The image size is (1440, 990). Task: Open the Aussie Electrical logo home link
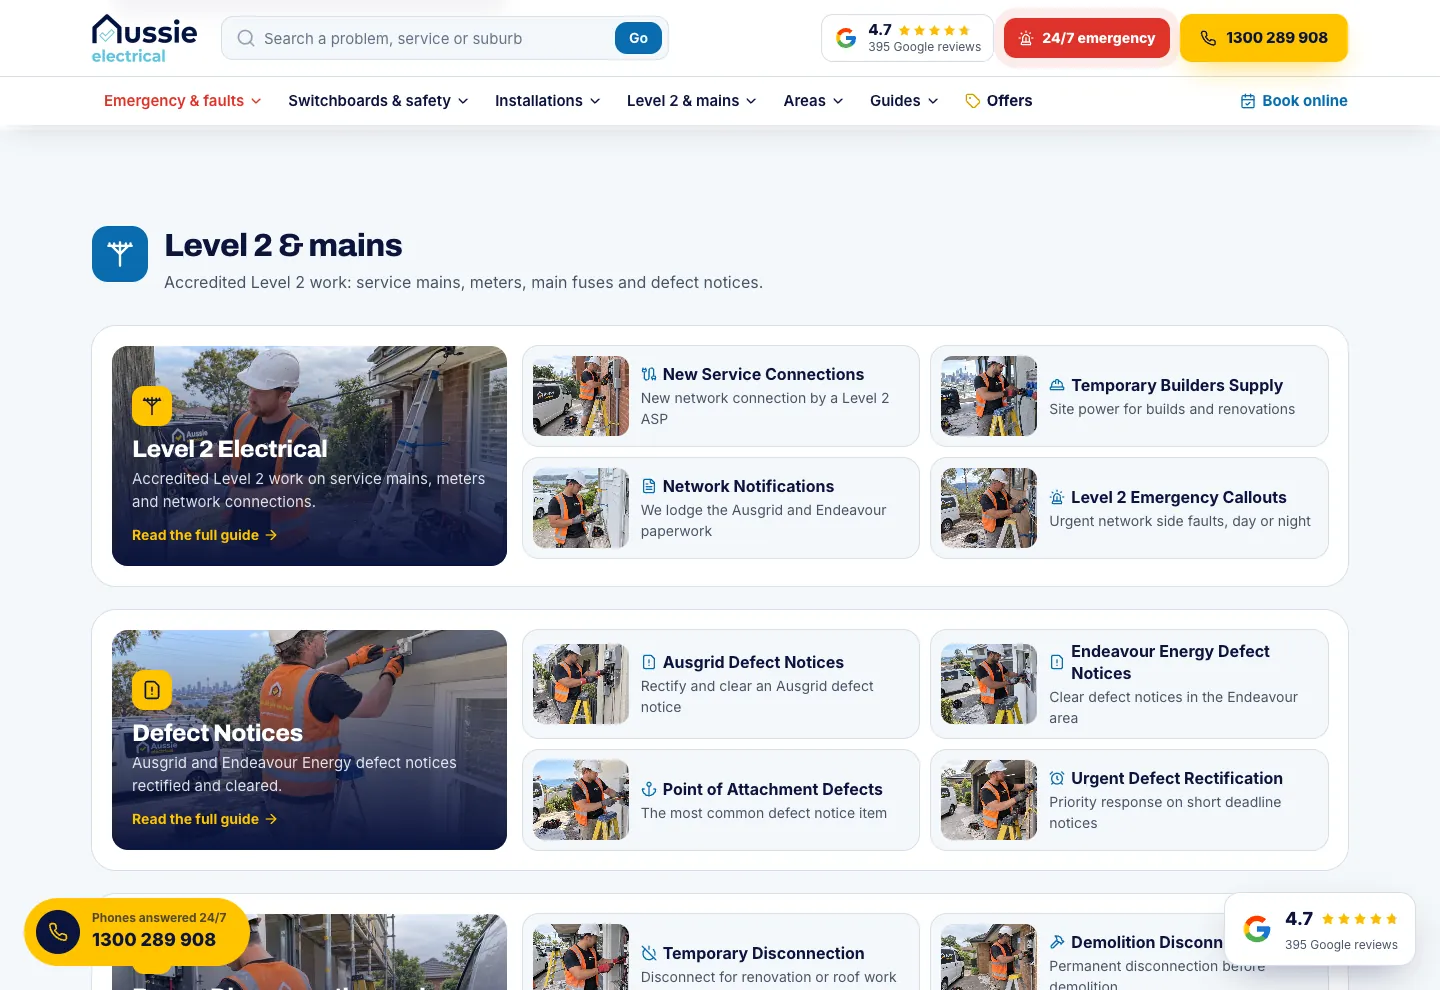[x=144, y=39]
